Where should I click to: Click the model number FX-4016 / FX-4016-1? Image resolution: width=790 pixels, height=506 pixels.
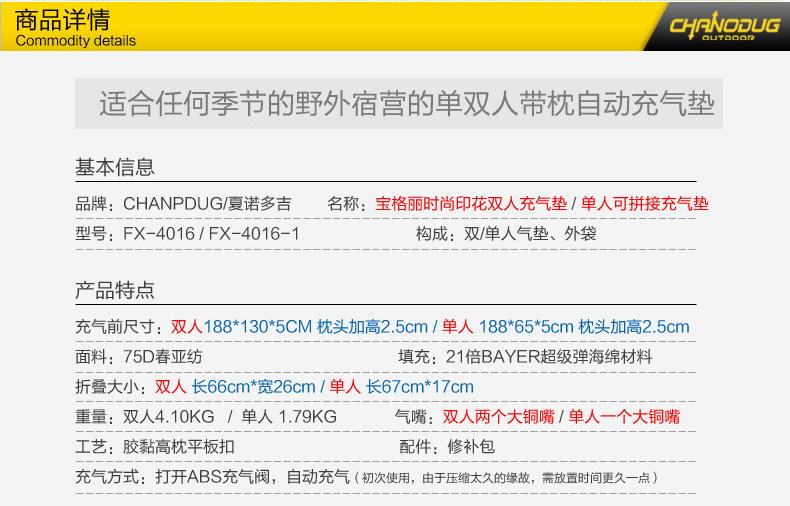pyautogui.click(x=211, y=234)
